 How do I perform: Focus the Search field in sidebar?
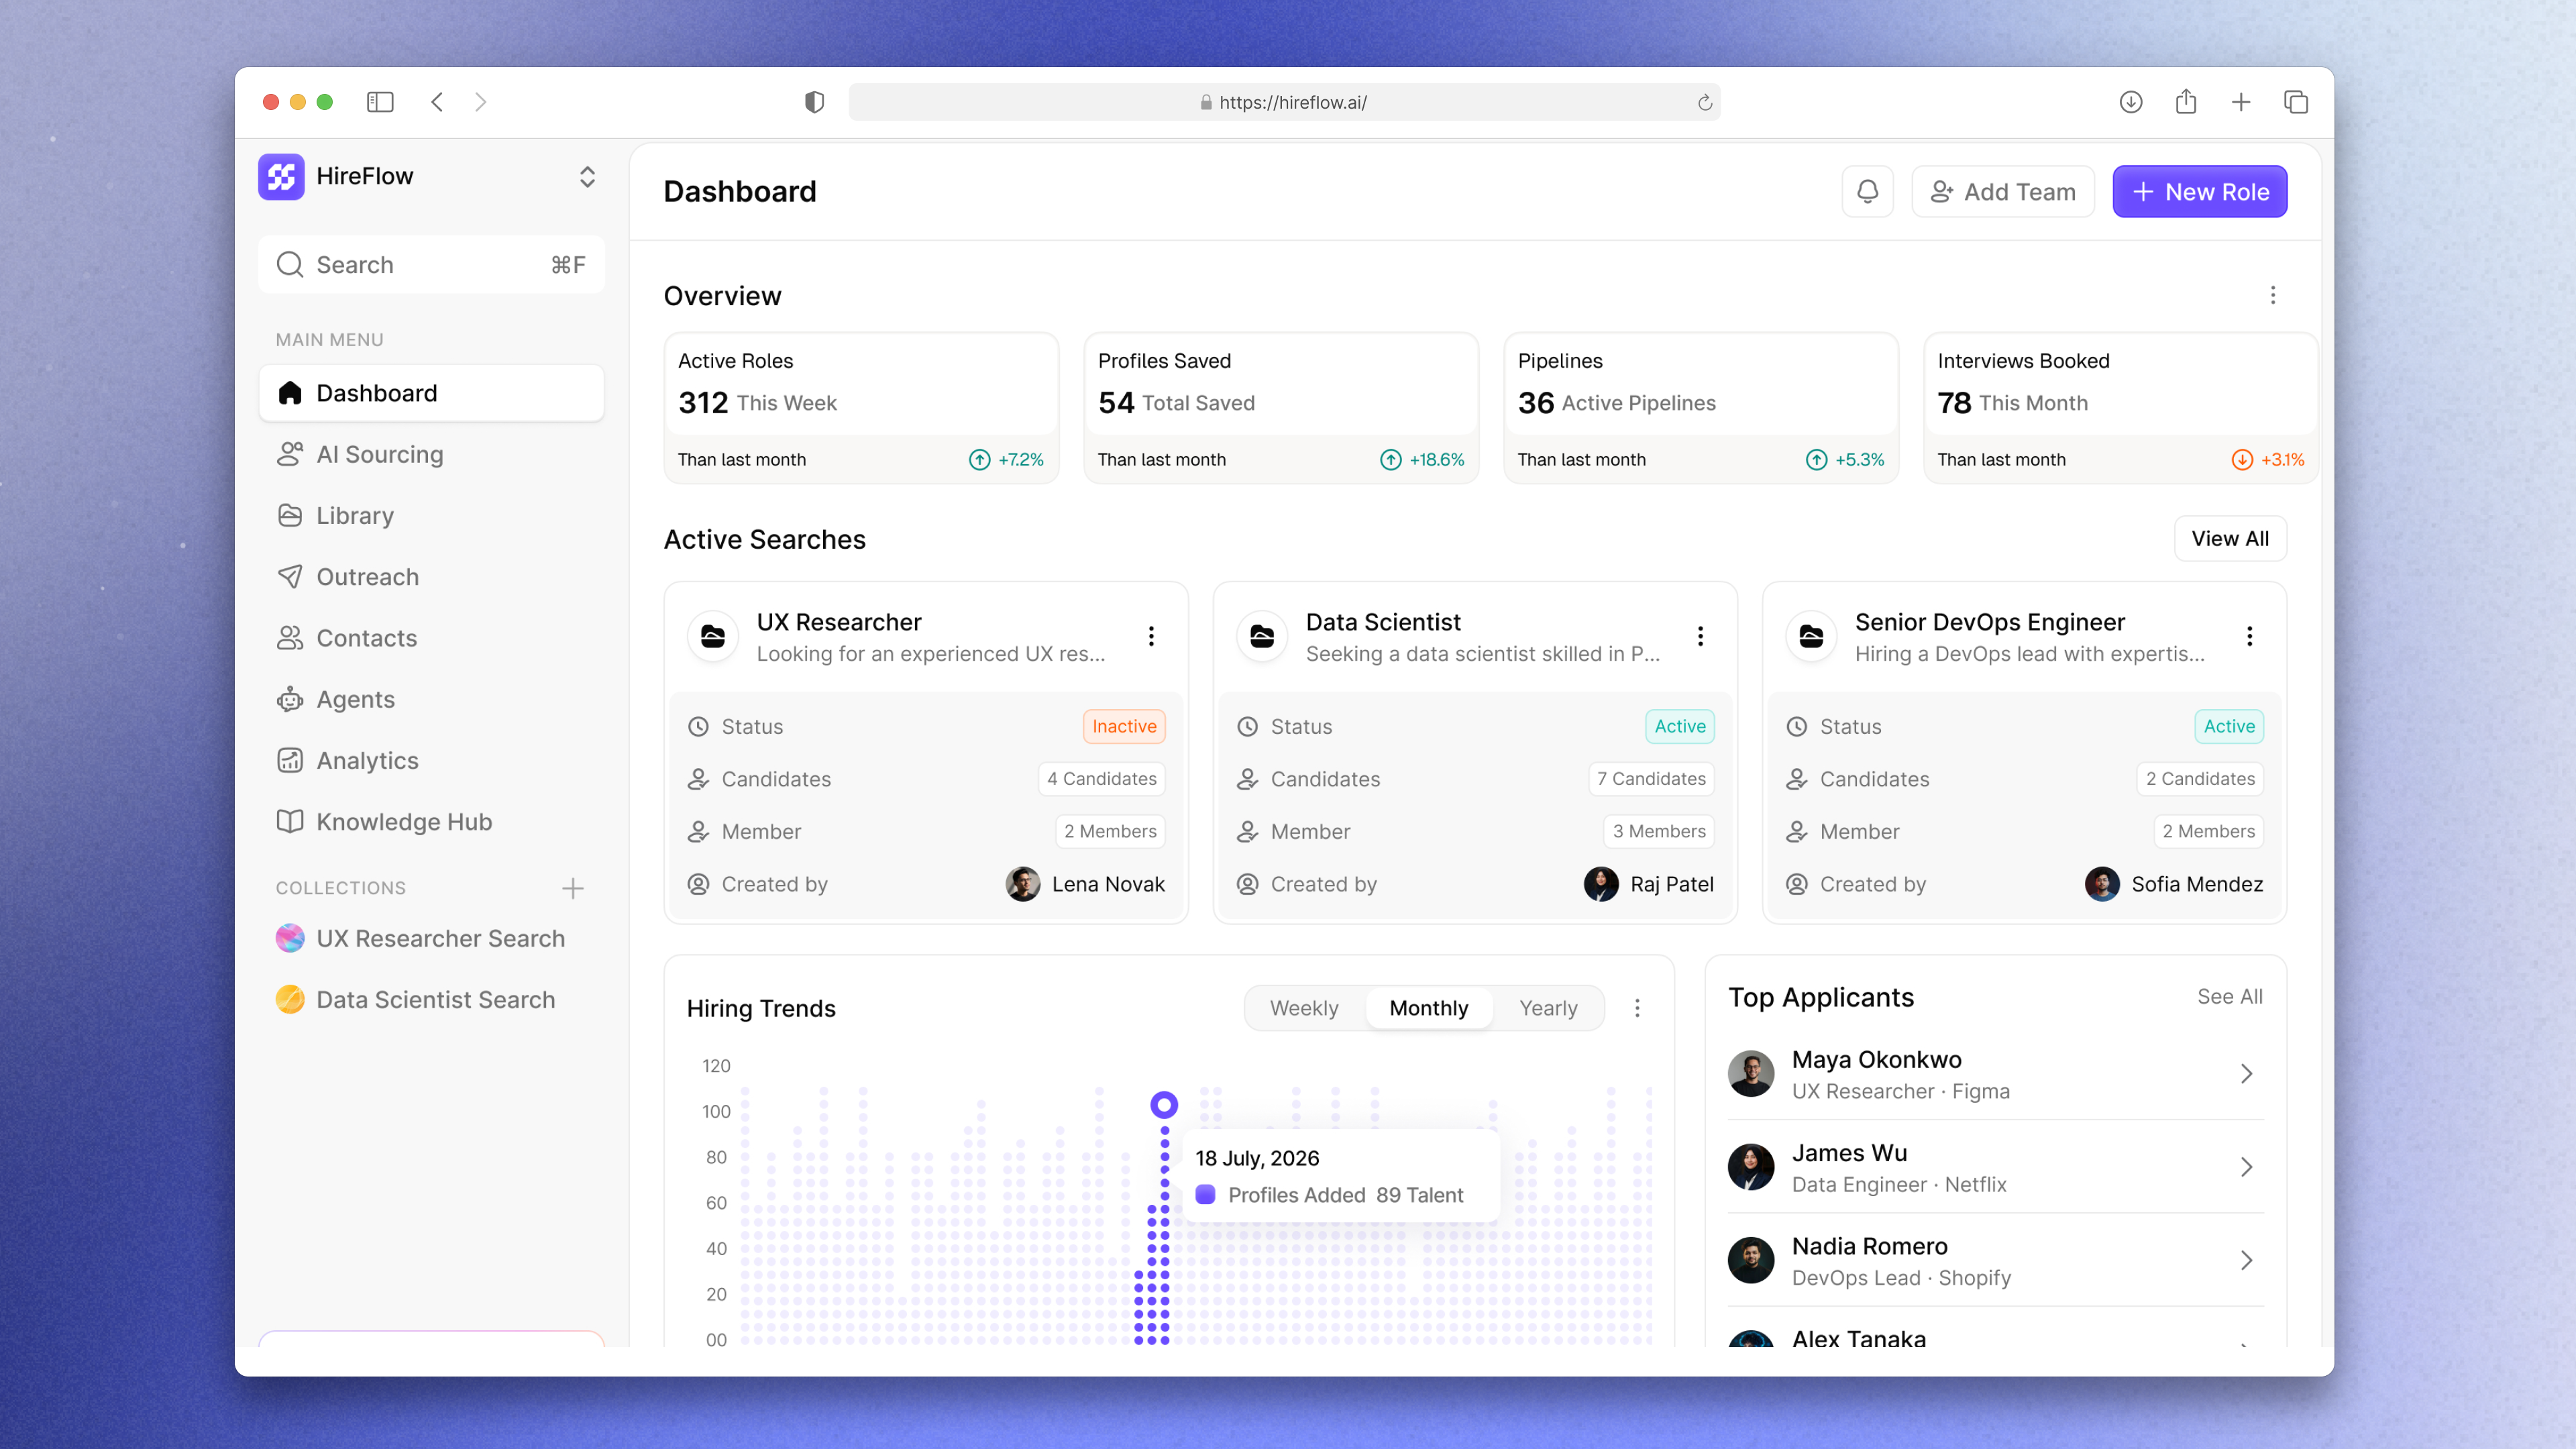431,264
